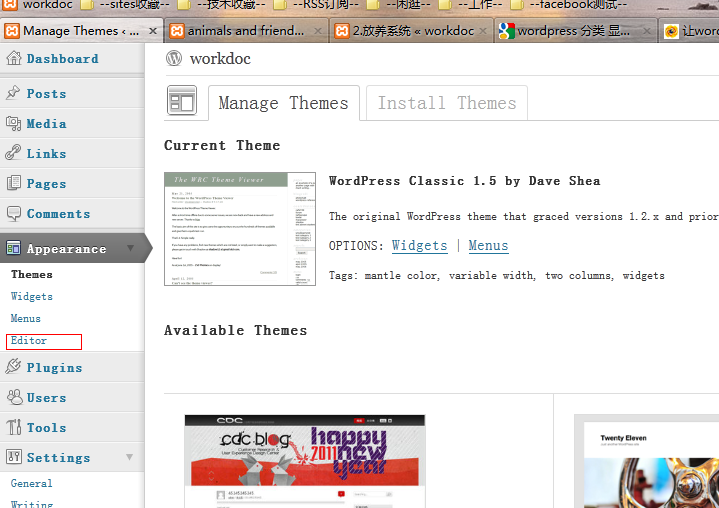719x508 pixels.
Task: Close the wordpress 分类 browser tab
Action: point(647,31)
